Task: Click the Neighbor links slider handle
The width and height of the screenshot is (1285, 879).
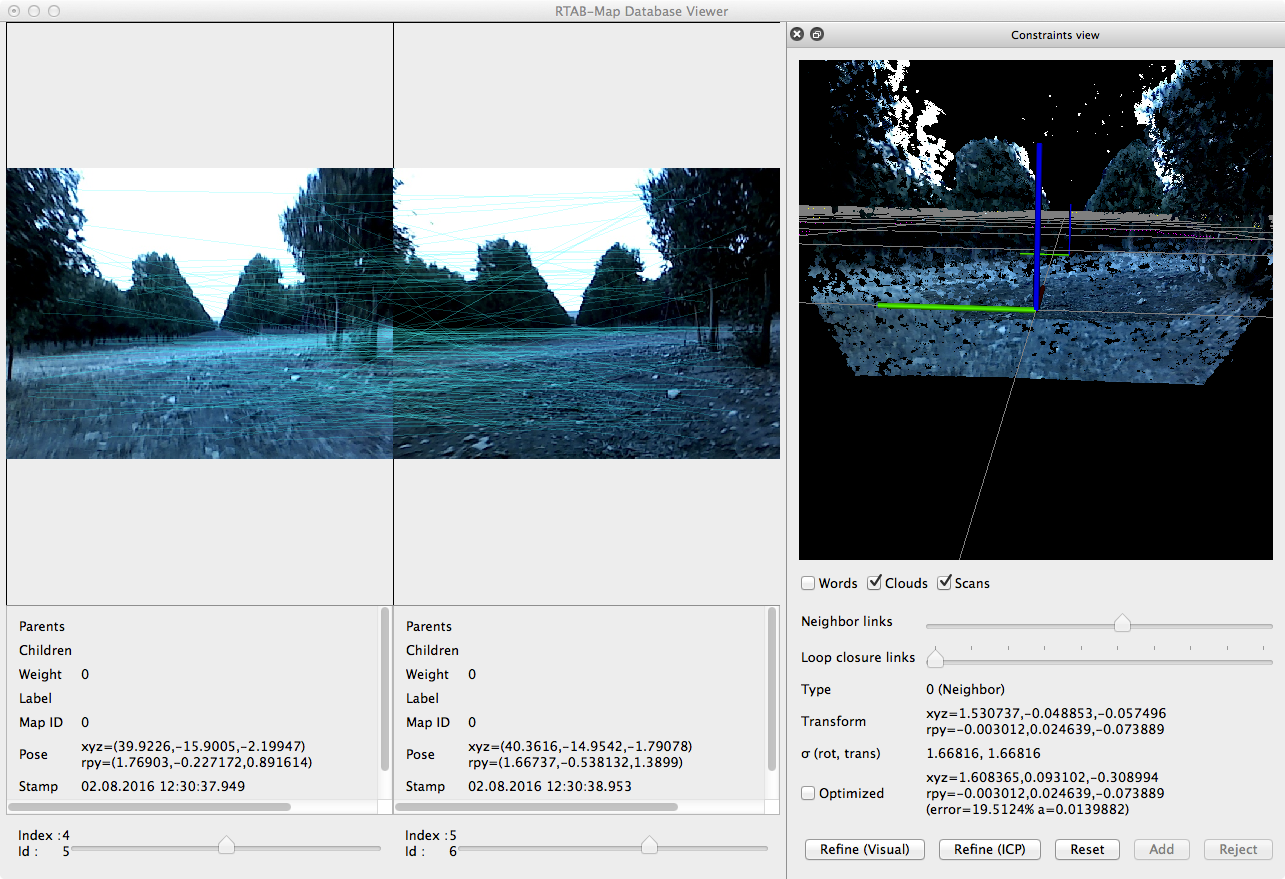Action: coord(1122,623)
